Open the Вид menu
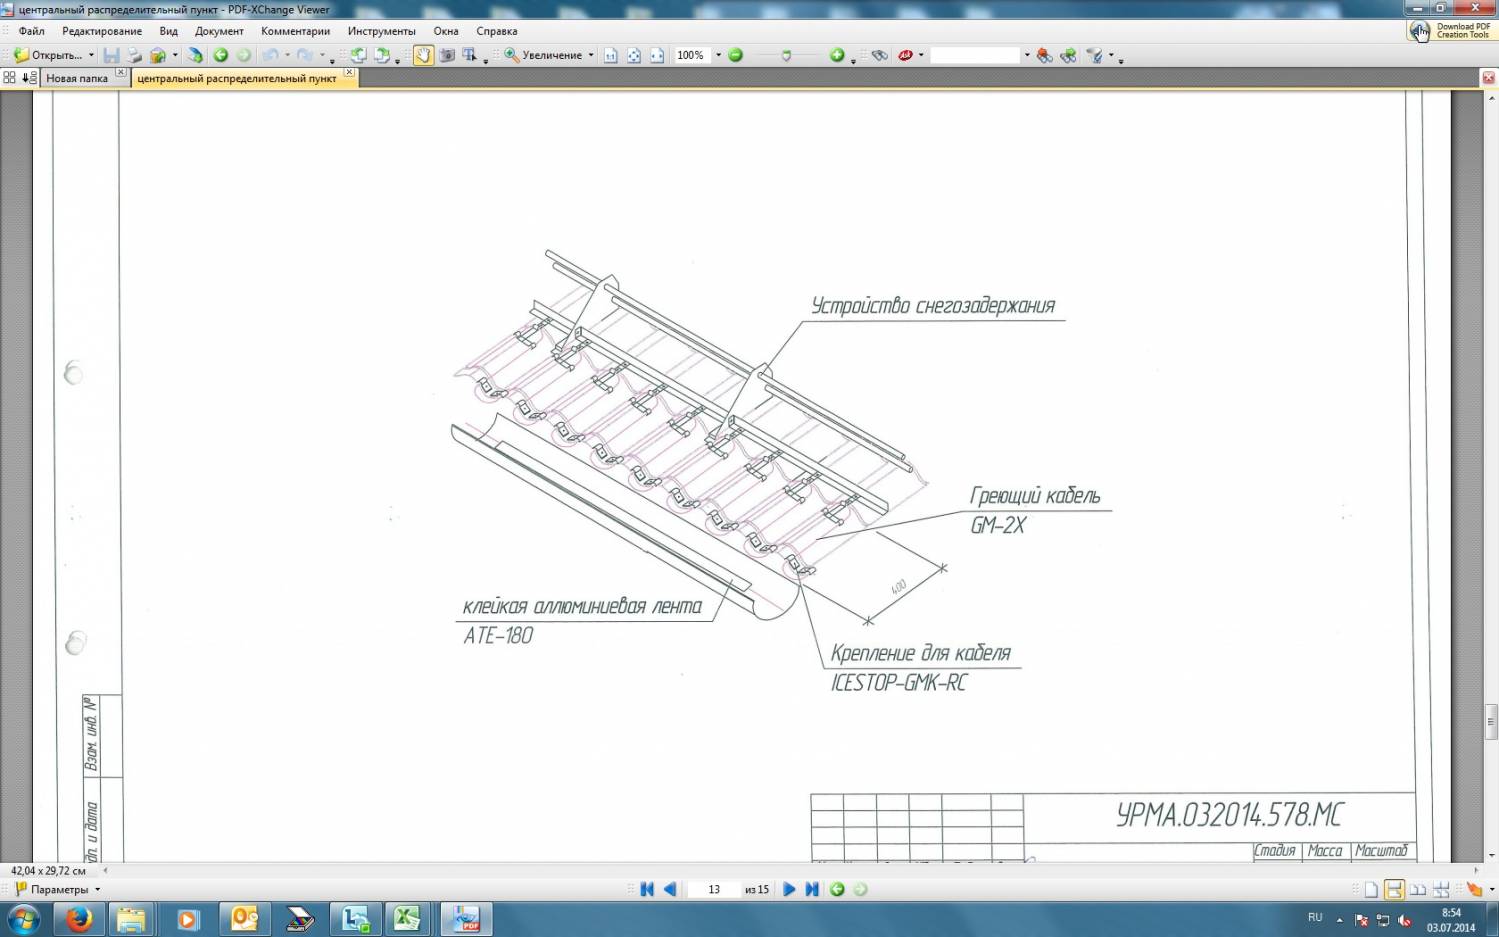The width and height of the screenshot is (1499, 937). coord(168,31)
